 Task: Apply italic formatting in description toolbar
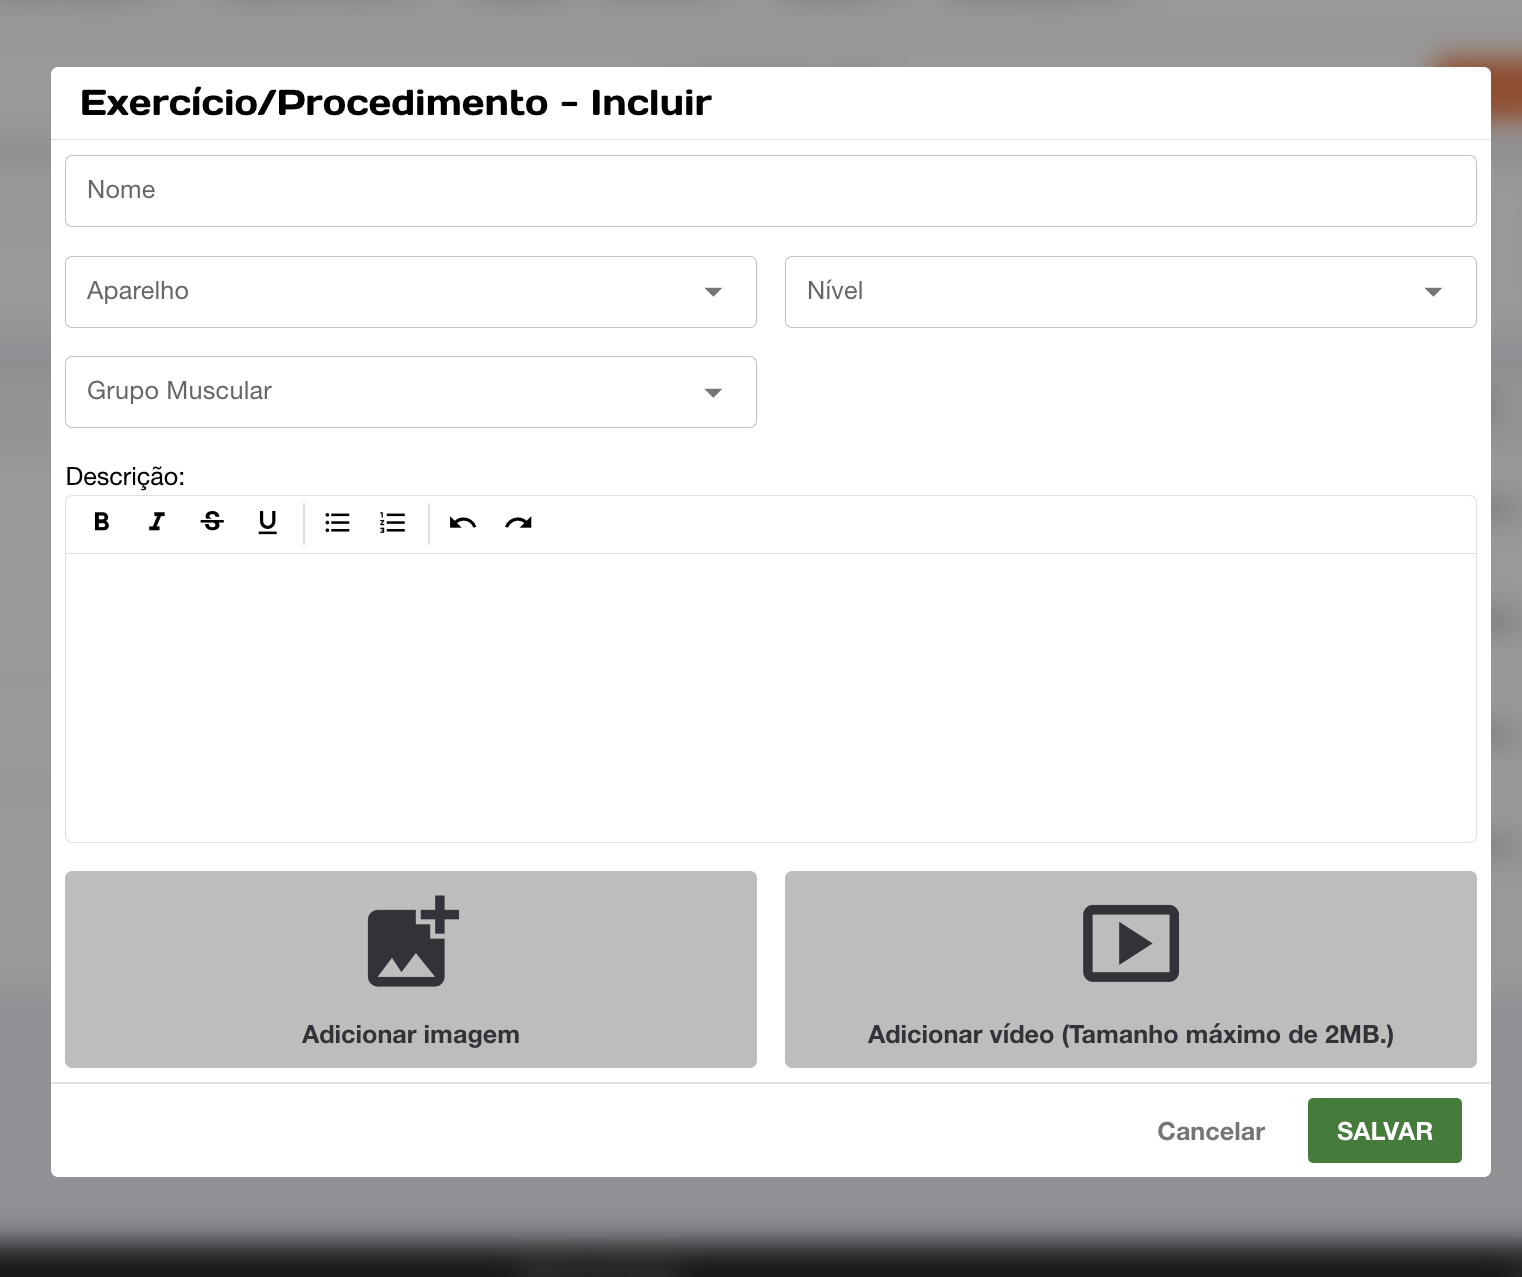pos(157,522)
